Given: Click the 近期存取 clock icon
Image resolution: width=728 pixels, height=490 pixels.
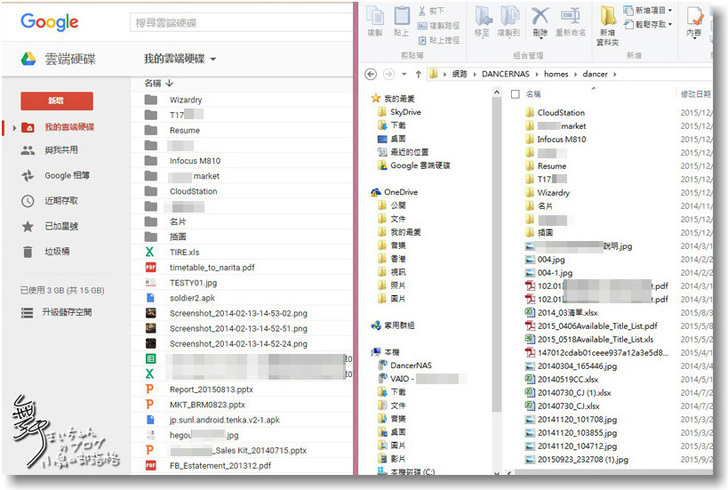Looking at the screenshot, I should (x=28, y=201).
